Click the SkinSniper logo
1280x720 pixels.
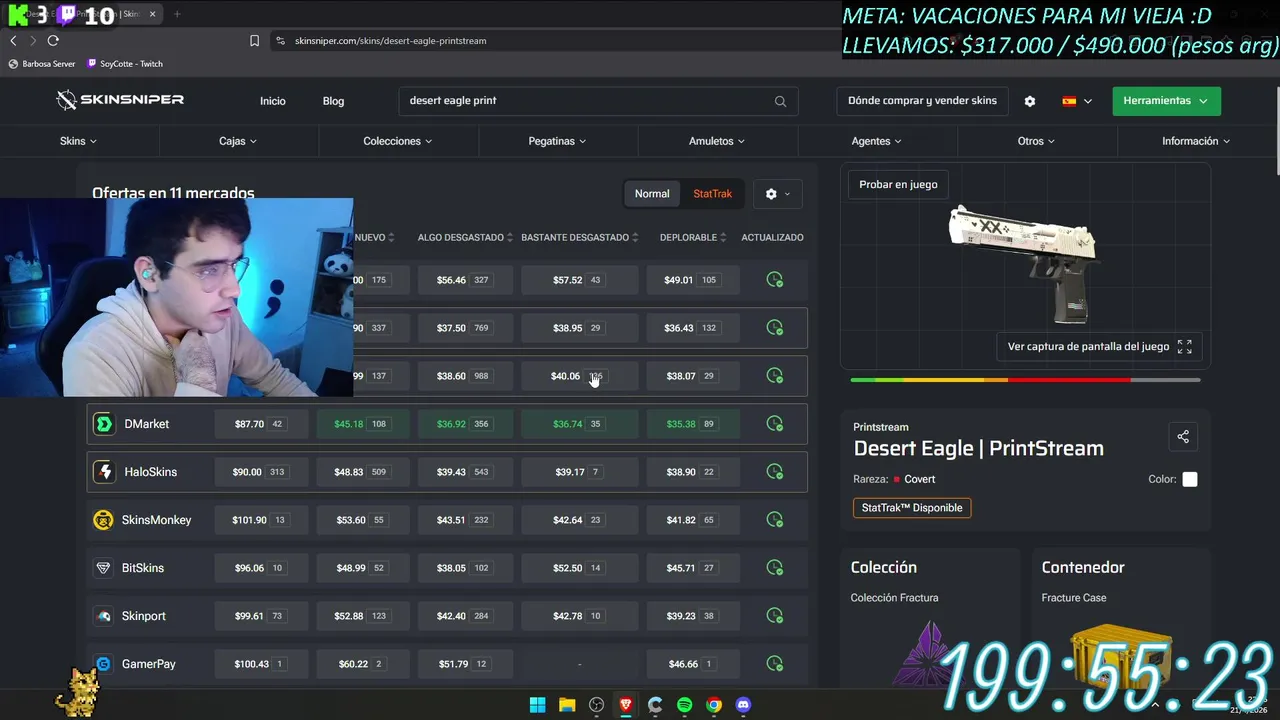tap(120, 100)
